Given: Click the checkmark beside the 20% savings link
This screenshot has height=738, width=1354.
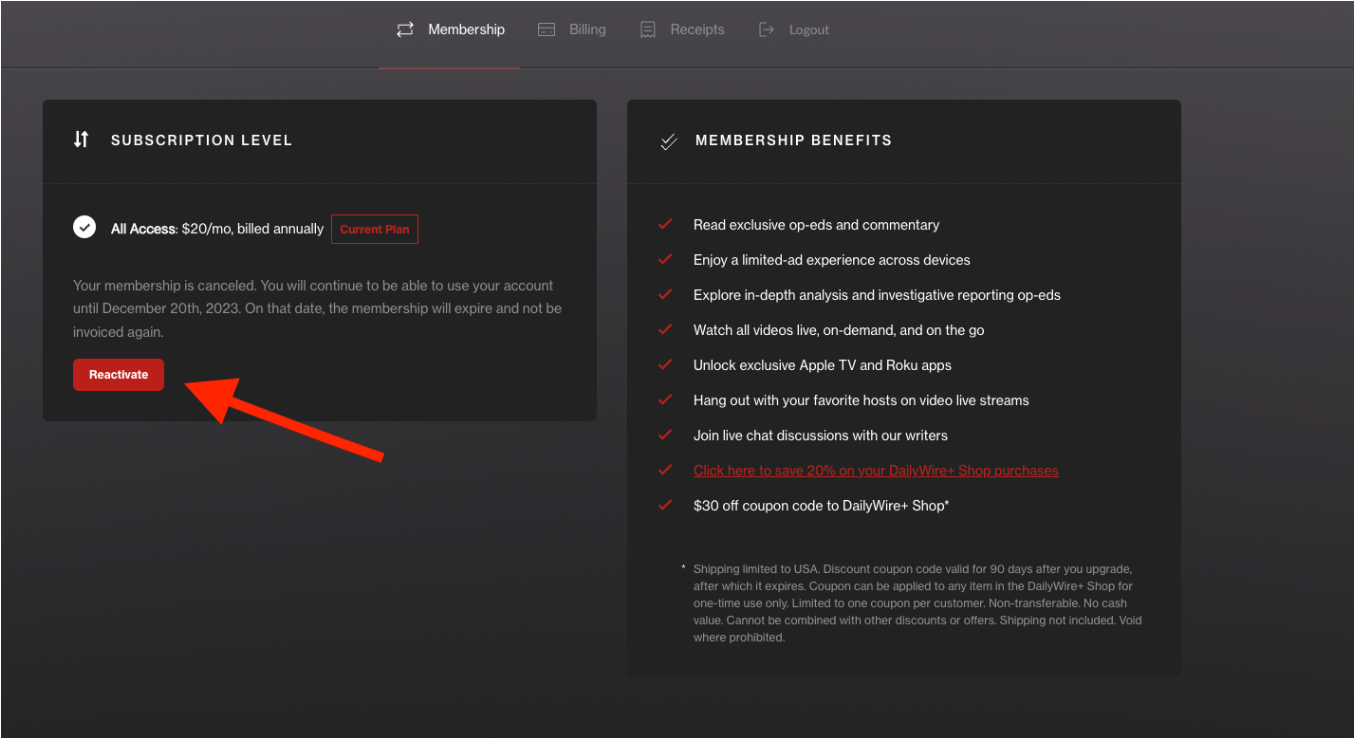Looking at the screenshot, I should [665, 470].
